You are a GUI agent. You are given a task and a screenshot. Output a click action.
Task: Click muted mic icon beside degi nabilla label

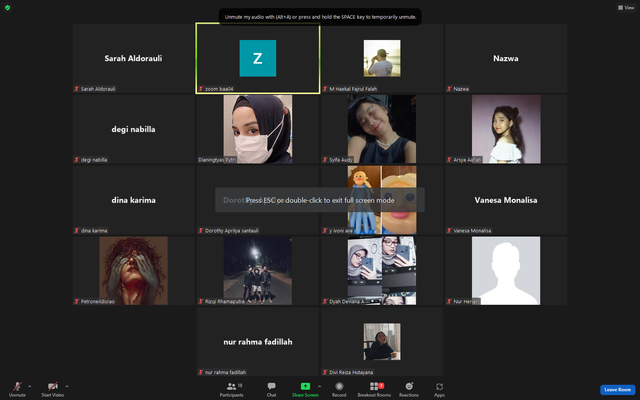pyautogui.click(x=76, y=160)
